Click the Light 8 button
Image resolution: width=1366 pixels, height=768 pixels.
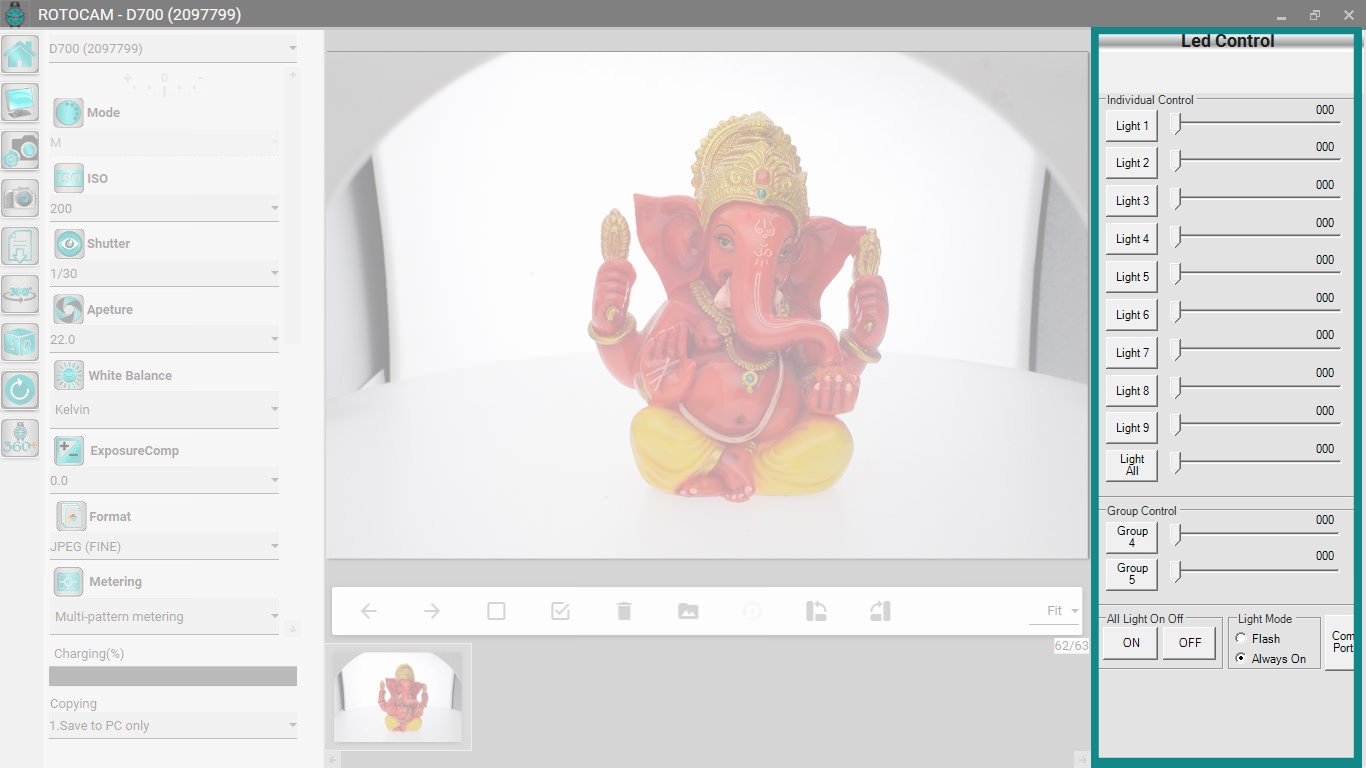coord(1132,391)
